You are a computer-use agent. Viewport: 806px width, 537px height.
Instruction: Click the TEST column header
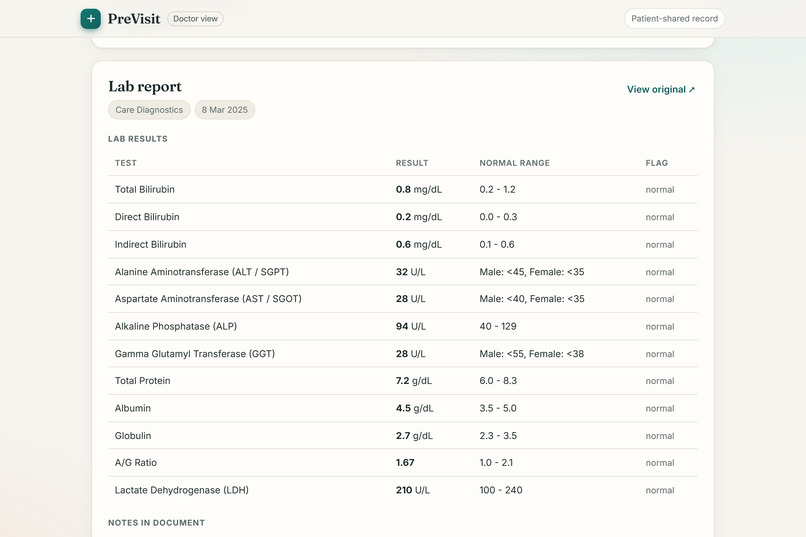[x=126, y=163]
